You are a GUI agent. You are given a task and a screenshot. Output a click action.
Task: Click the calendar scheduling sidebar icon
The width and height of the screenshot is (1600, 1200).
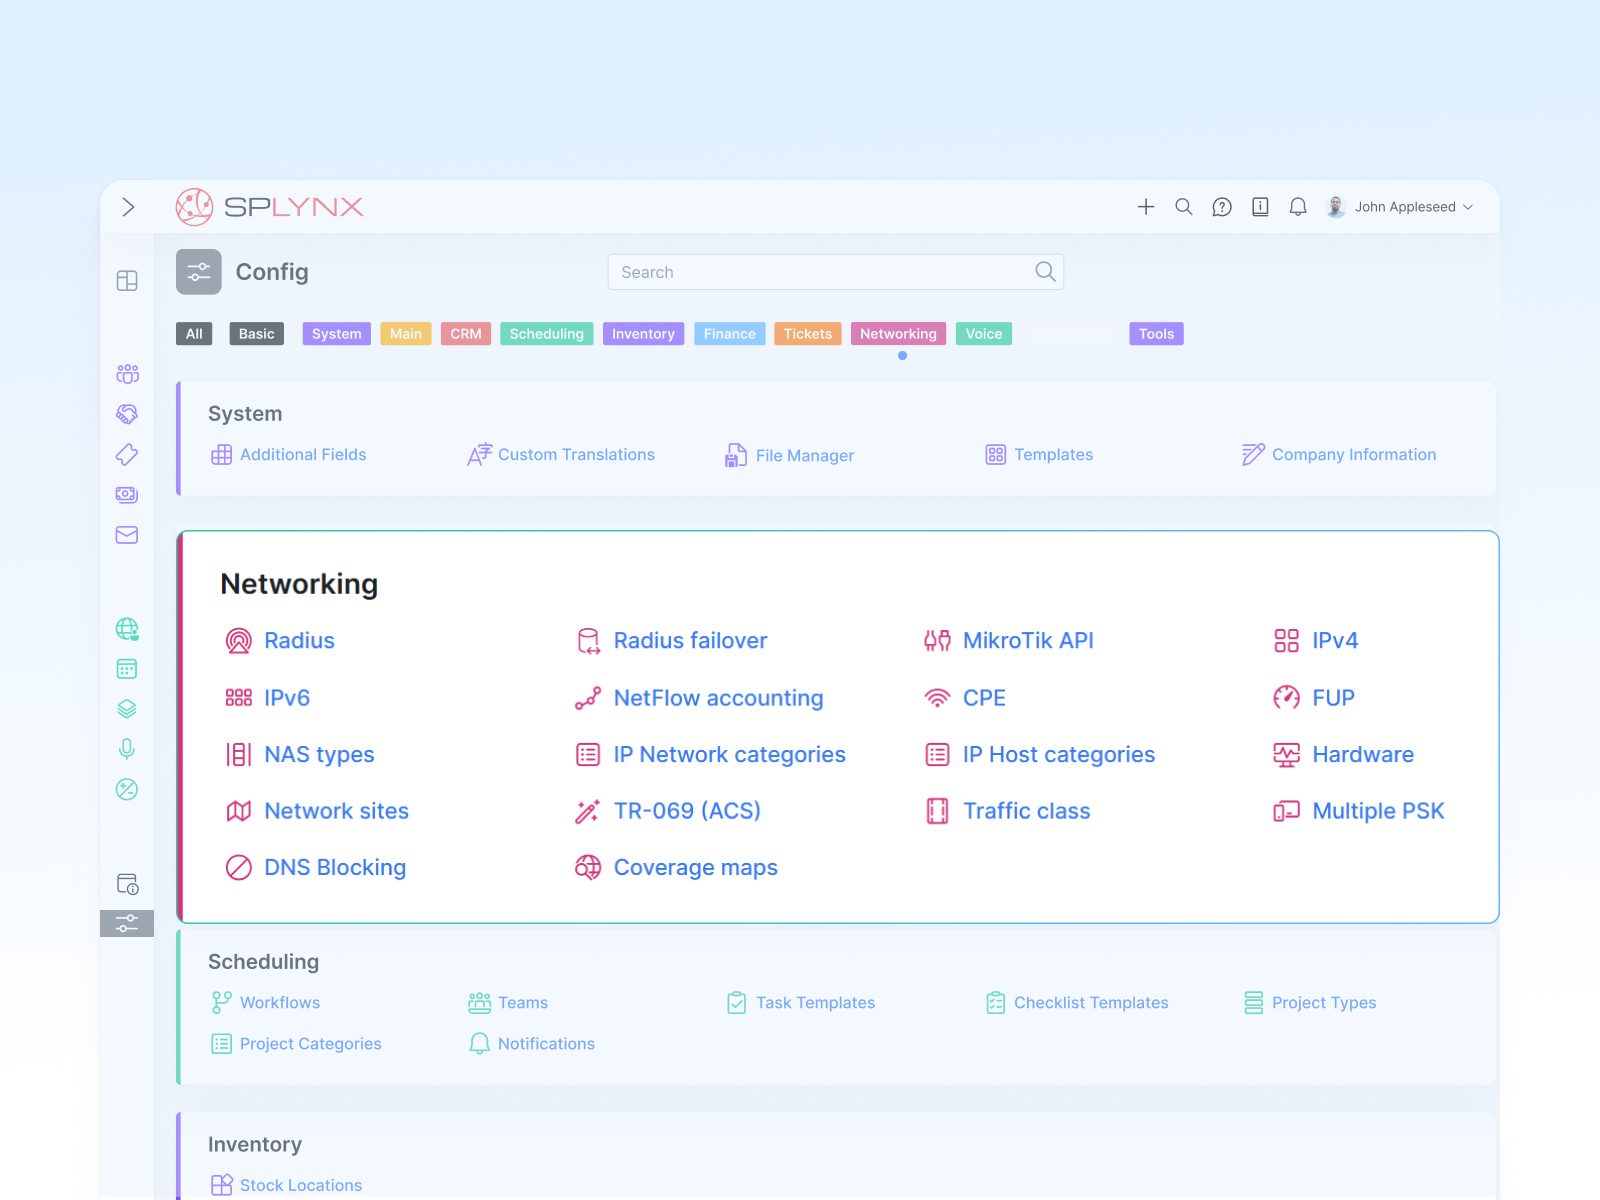point(127,669)
